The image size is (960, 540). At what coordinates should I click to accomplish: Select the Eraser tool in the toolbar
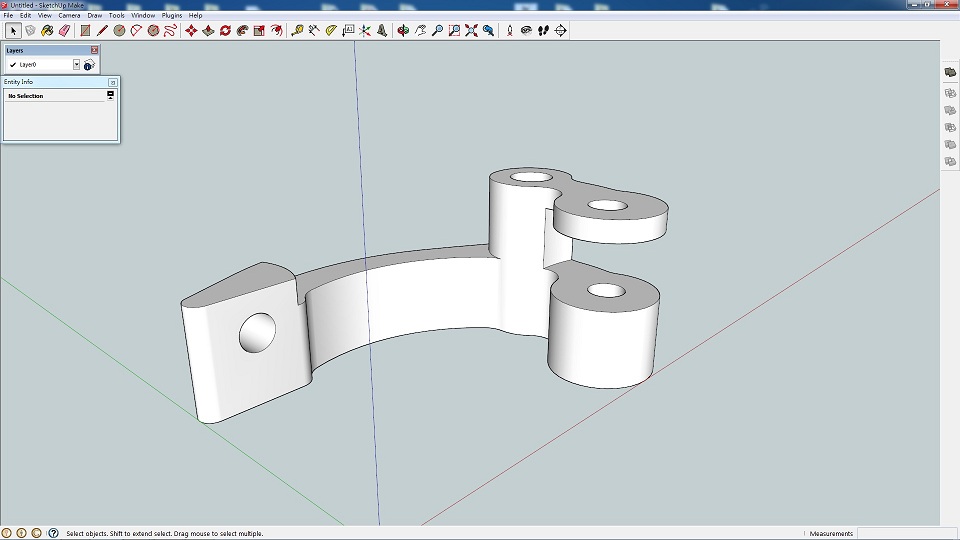[x=64, y=30]
